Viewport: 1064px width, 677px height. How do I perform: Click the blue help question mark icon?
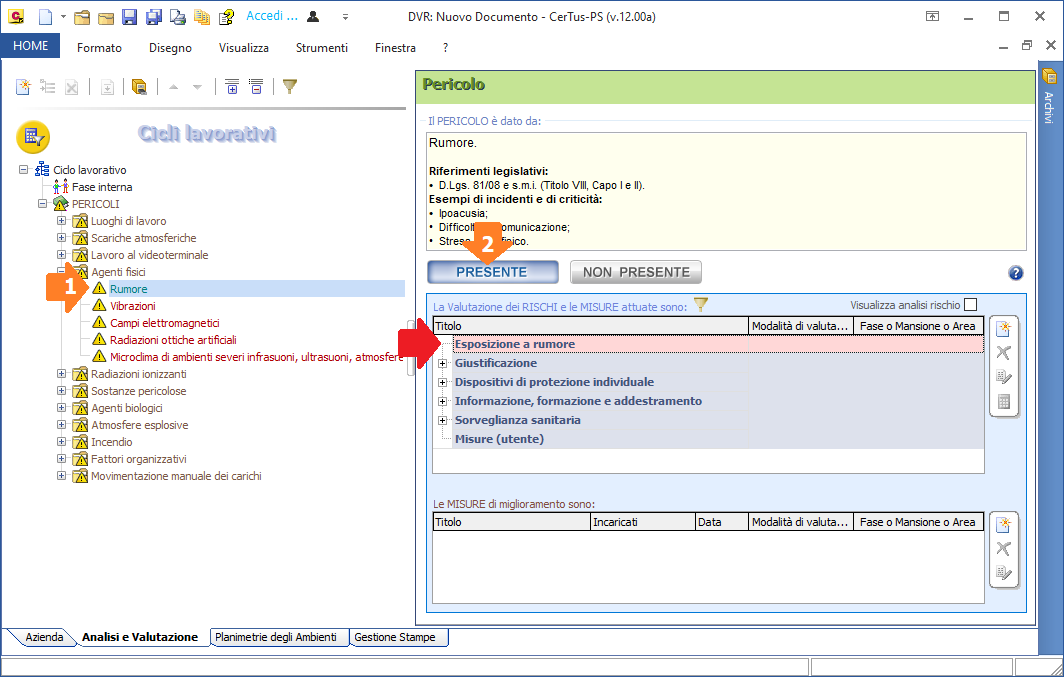click(1015, 273)
